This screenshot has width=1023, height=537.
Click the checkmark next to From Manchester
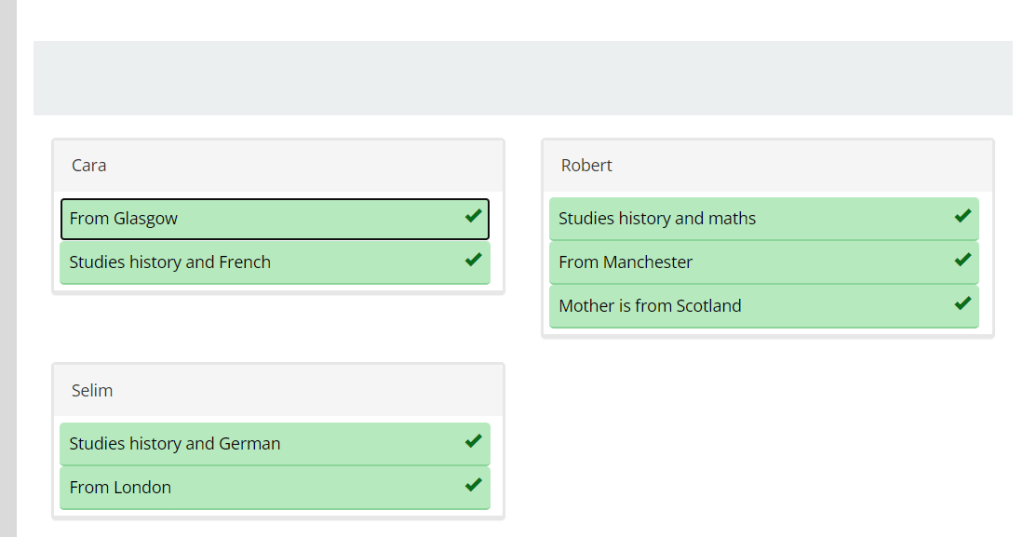click(962, 260)
